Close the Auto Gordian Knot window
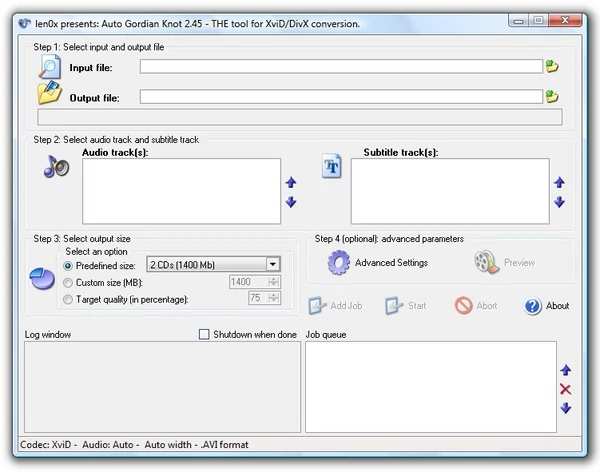The height and width of the screenshot is (472, 600). [x=565, y=20]
